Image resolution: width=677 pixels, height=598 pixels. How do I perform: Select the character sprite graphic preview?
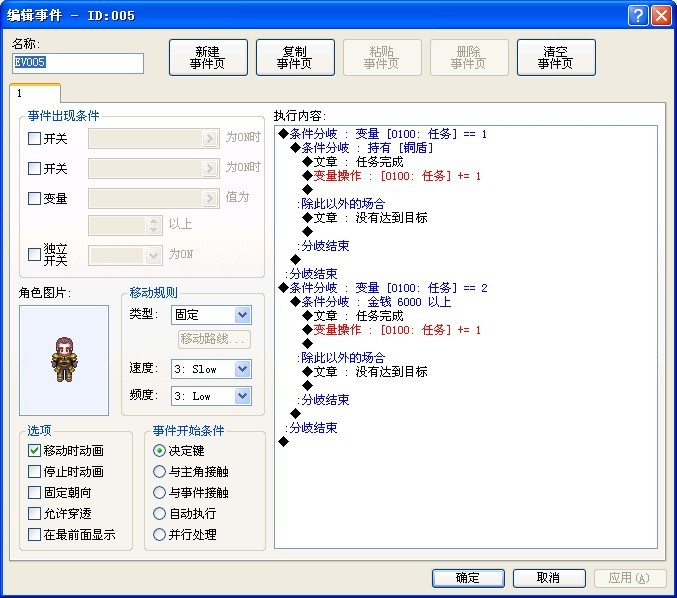(64, 360)
